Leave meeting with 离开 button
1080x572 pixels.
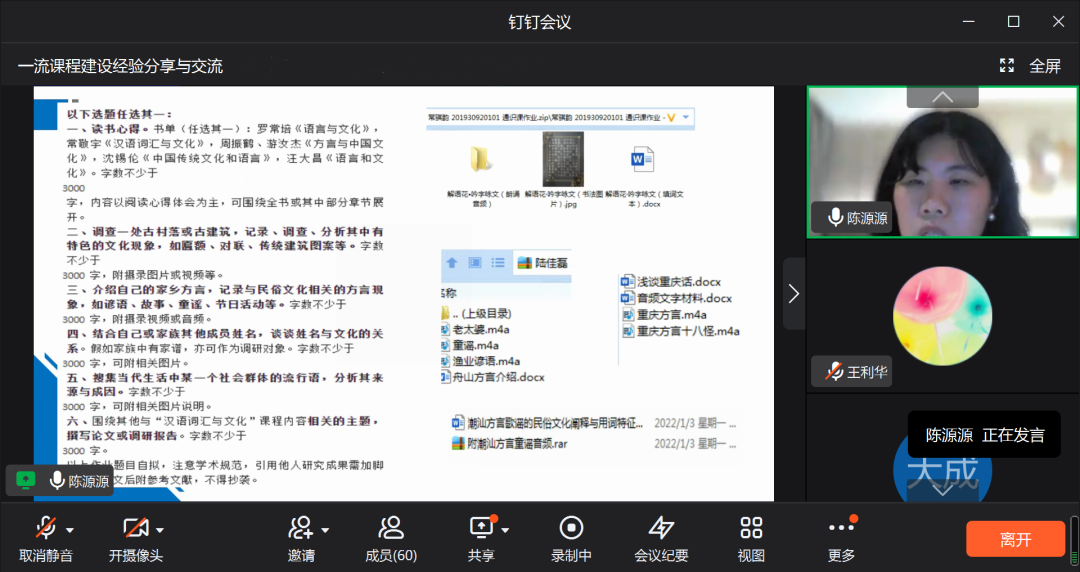(x=1015, y=539)
